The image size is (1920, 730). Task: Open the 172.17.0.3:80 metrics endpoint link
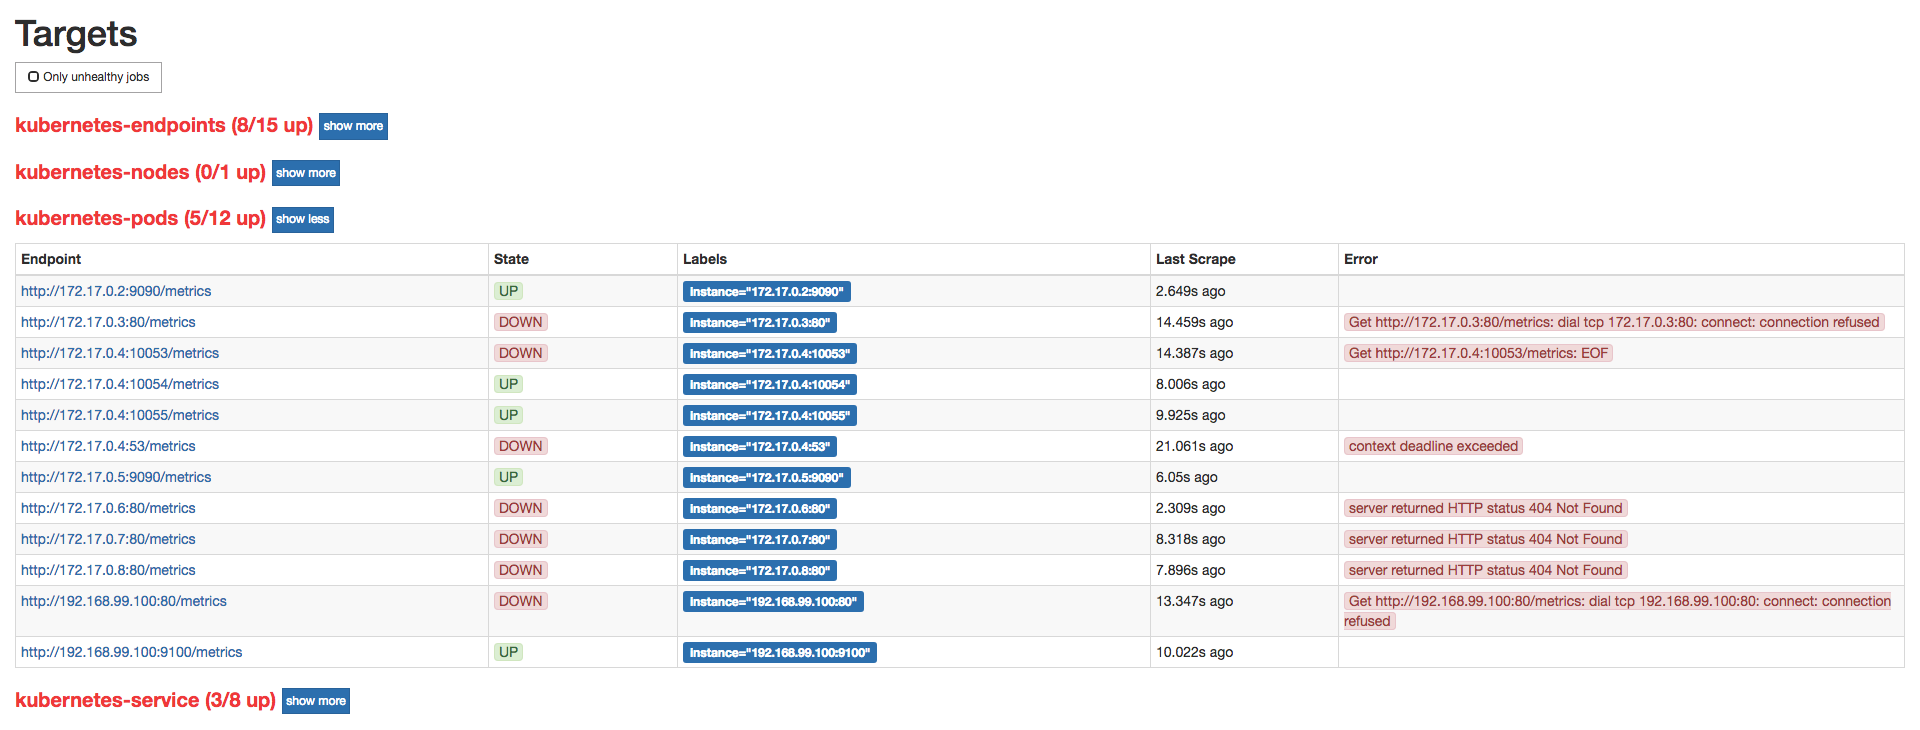point(108,322)
